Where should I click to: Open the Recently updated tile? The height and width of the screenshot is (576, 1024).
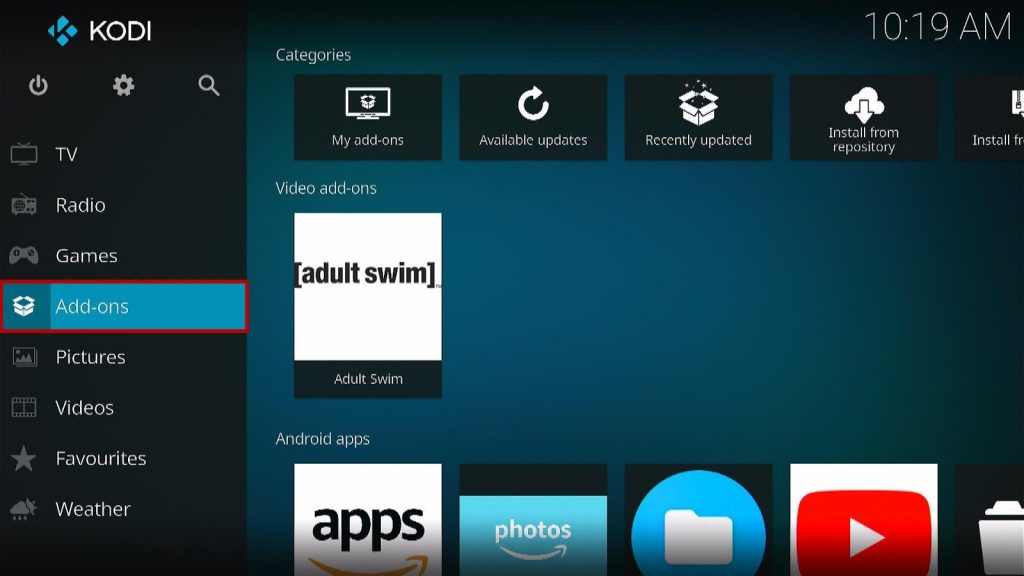(698, 117)
